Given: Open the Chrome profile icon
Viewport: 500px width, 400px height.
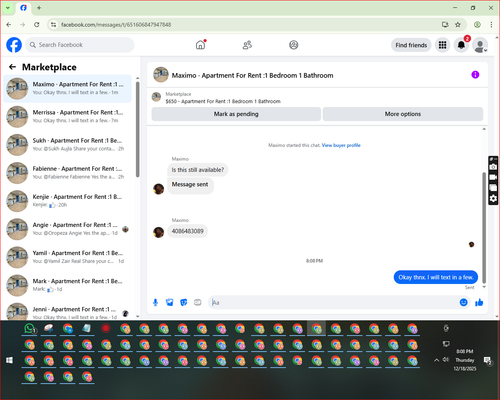Looking at the screenshot, I should [477, 25].
